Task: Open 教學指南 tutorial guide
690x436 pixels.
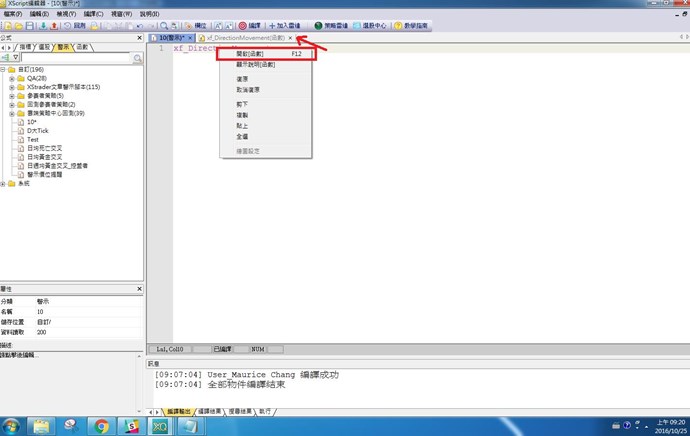Action: click(411, 26)
